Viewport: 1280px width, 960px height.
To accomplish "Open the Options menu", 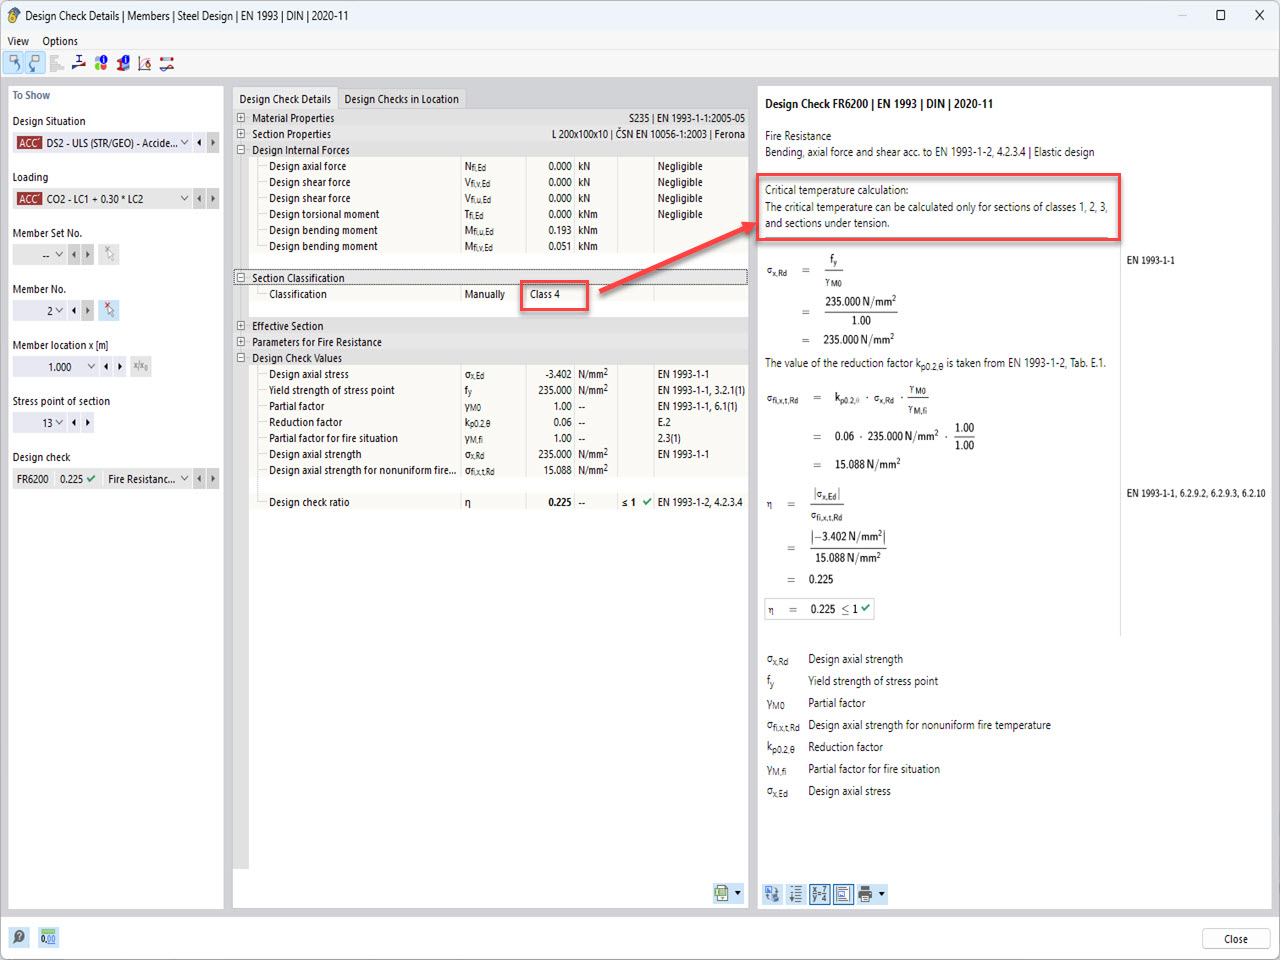I will tap(60, 41).
